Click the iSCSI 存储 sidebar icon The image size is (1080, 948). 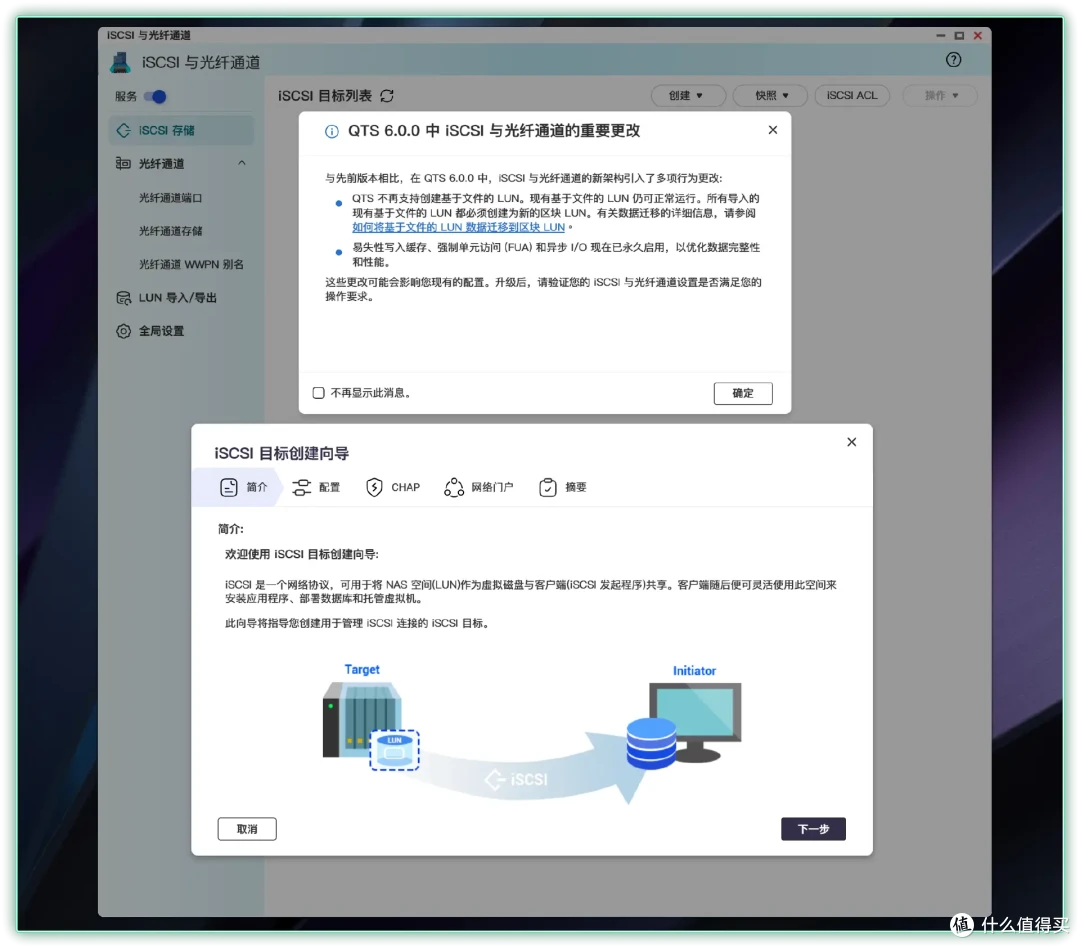124,130
